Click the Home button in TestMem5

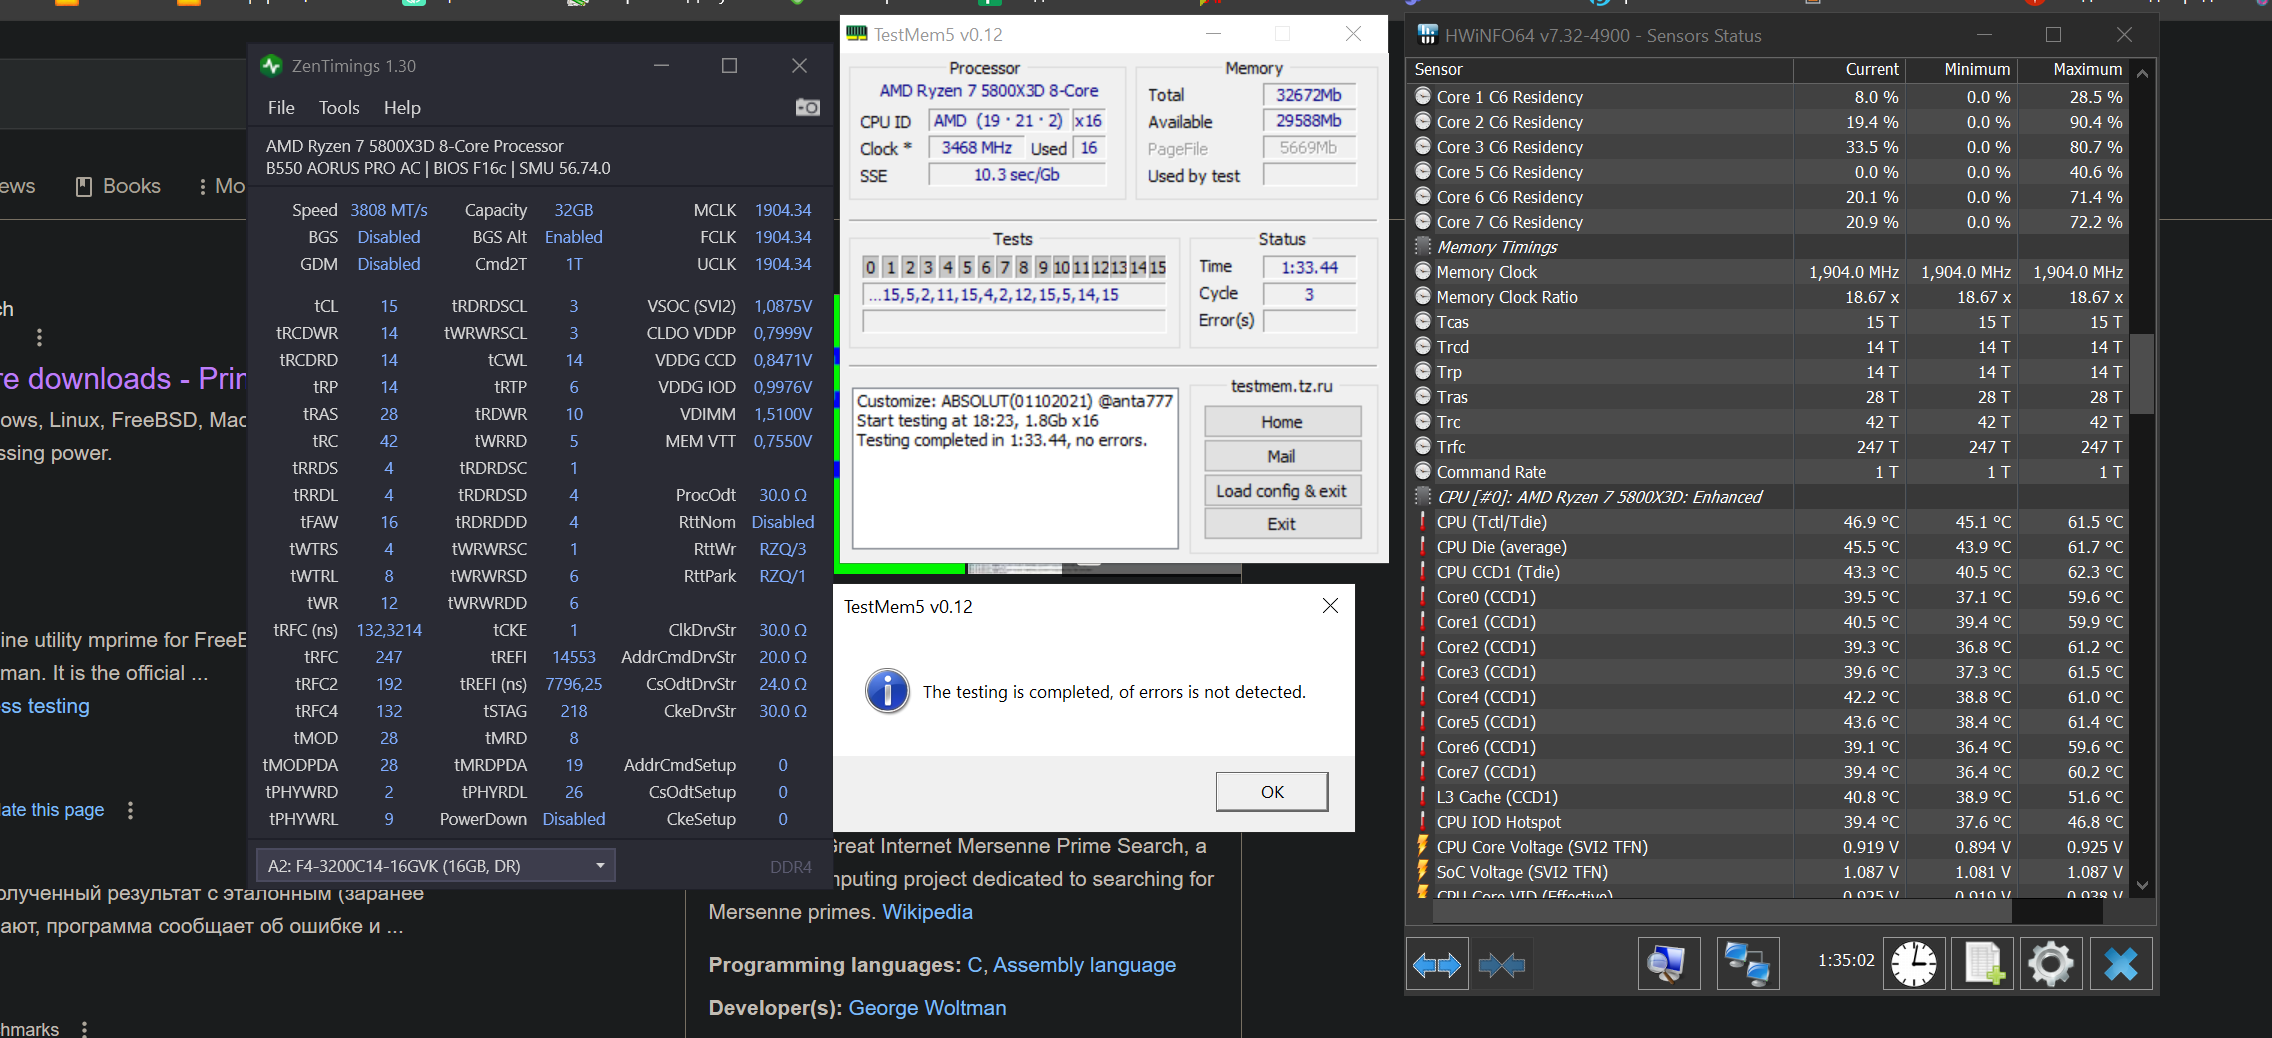(x=1282, y=422)
